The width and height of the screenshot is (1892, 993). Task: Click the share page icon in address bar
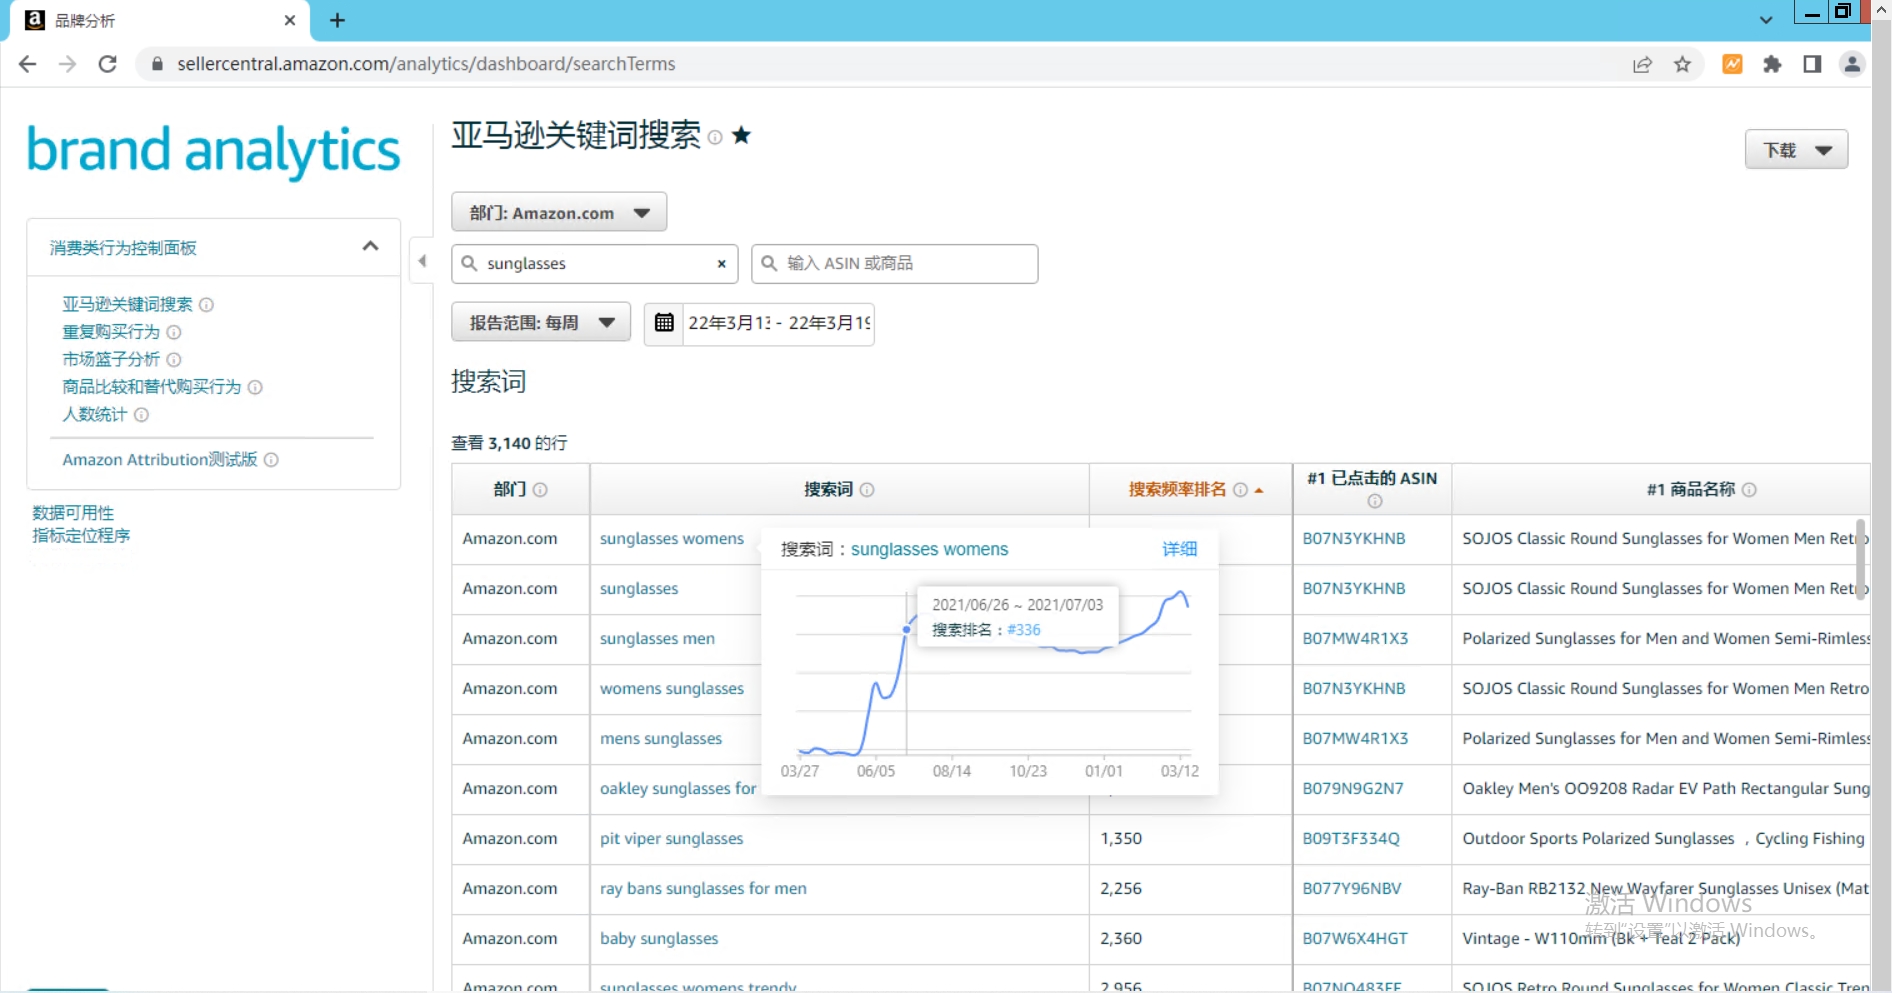pos(1642,64)
